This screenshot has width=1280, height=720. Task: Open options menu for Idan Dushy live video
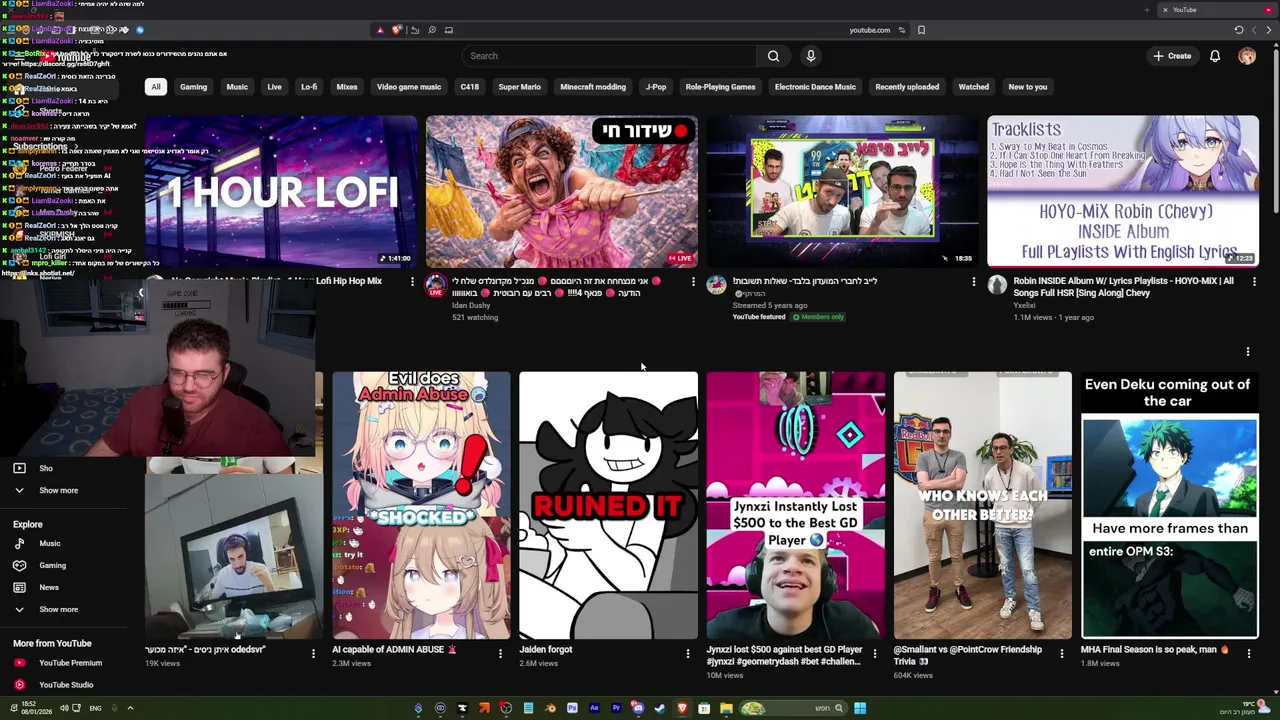(x=693, y=282)
